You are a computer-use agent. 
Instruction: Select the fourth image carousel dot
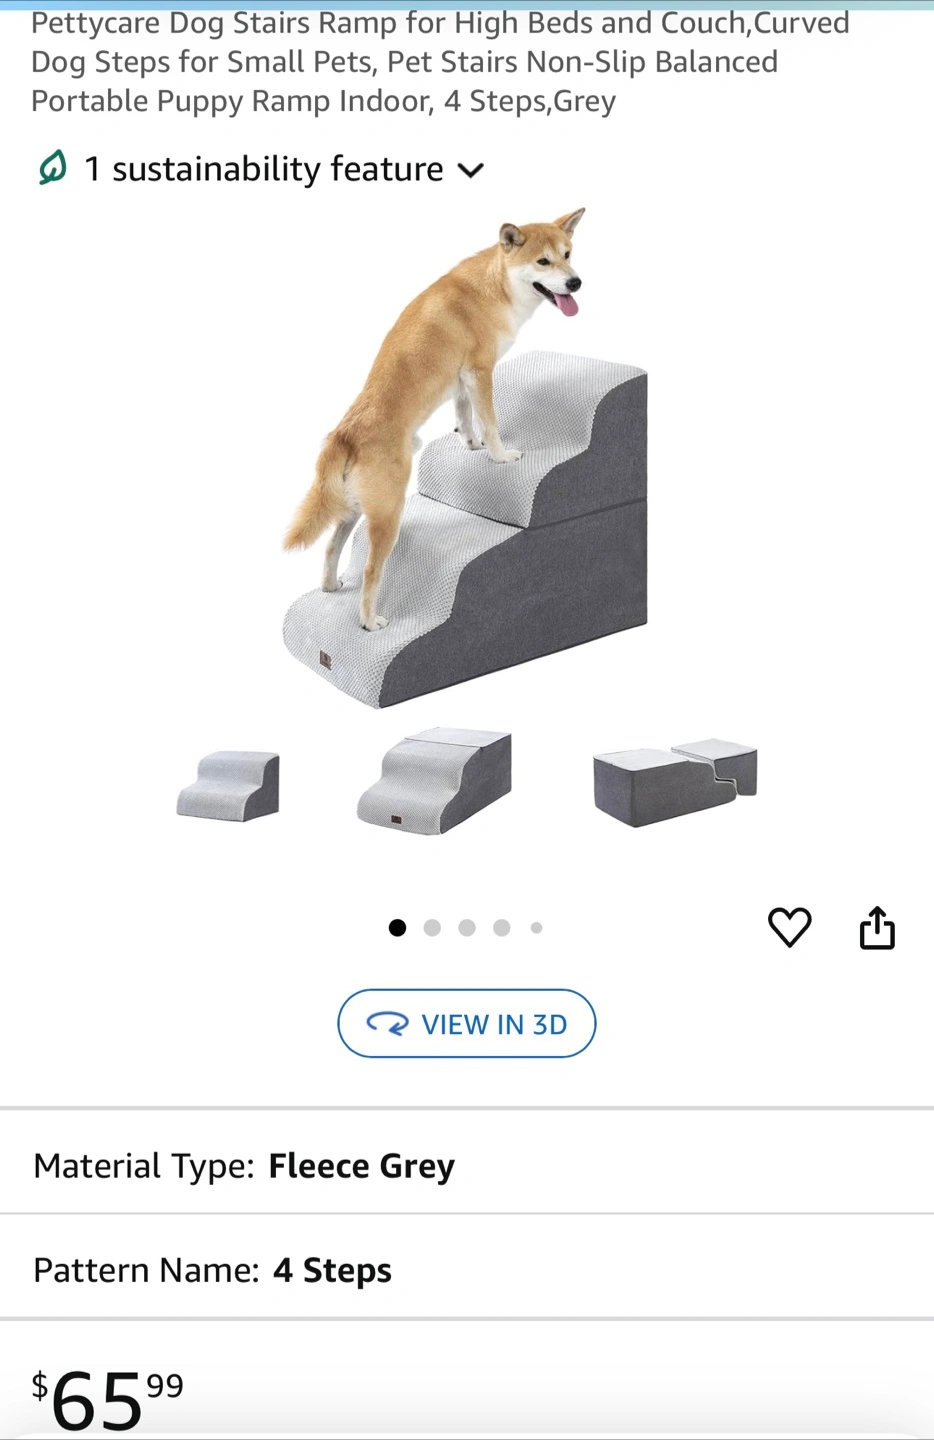pyautogui.click(x=502, y=928)
